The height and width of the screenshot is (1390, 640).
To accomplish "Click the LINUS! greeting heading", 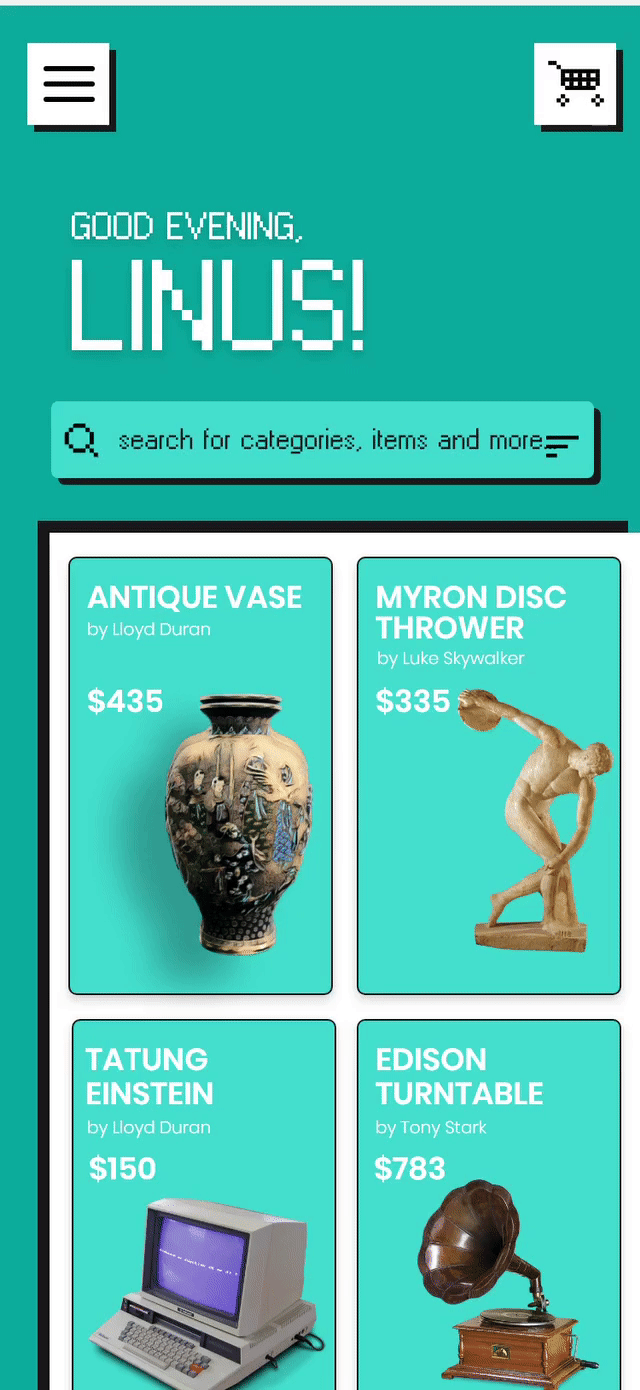I will point(218,304).
